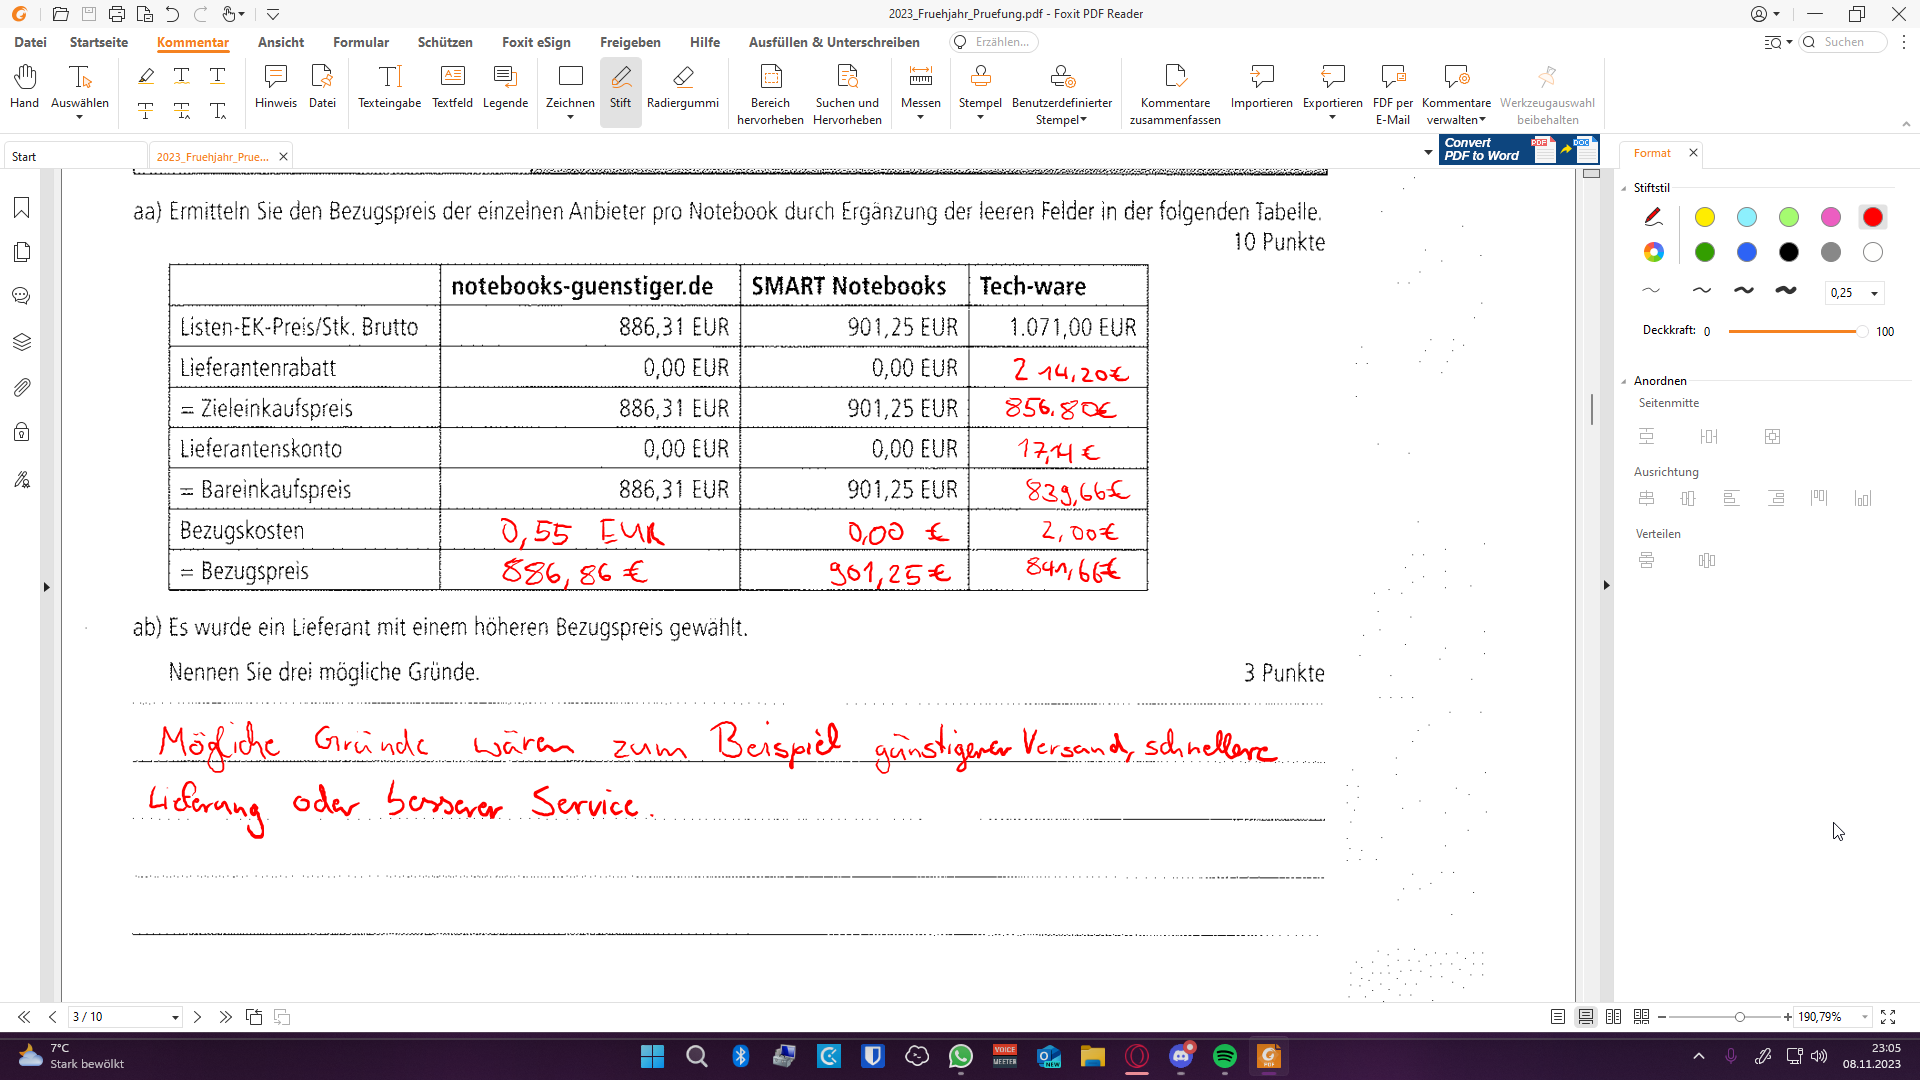Toggle Werkzeugauswahl beibehalten pin
The width and height of the screenshot is (1920, 1080).
[1547, 78]
